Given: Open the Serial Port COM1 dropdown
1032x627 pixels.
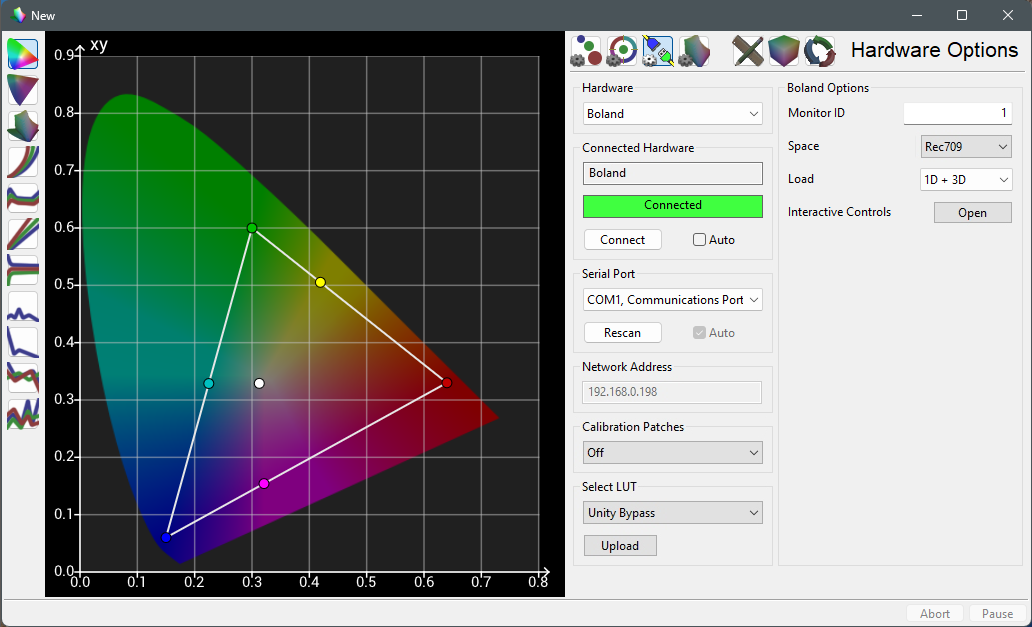Looking at the screenshot, I should pyautogui.click(x=672, y=299).
